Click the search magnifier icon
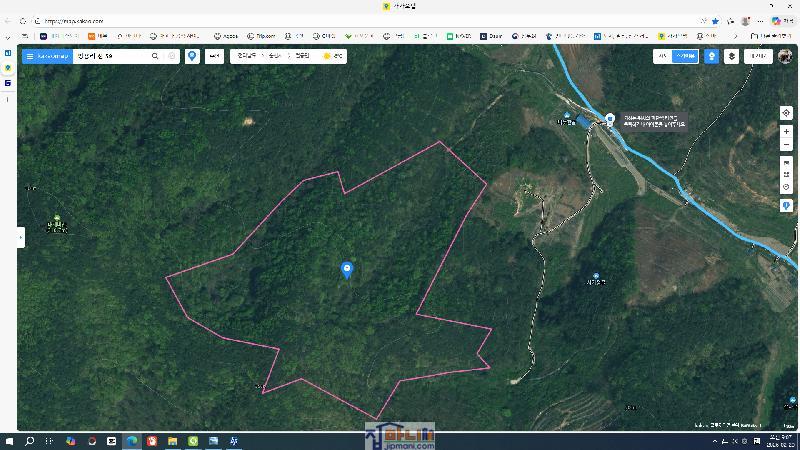 [x=155, y=56]
